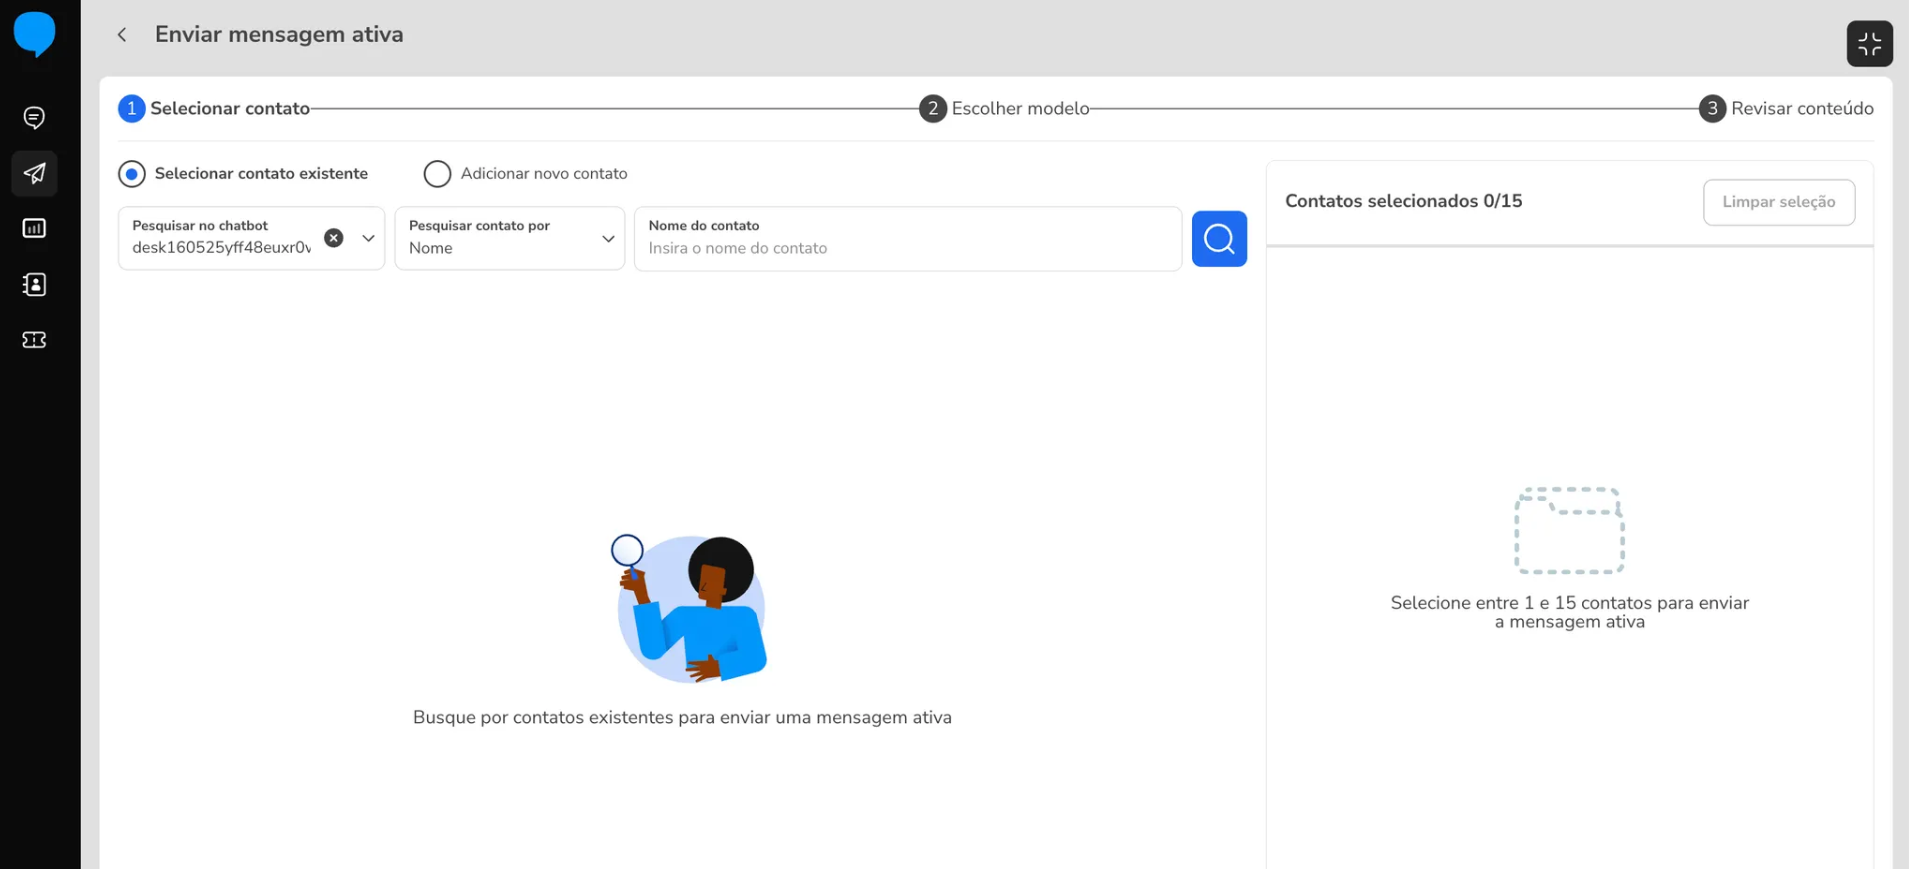Image resolution: width=1909 pixels, height=869 pixels.
Task: Open the contacts book sidebar icon
Action: coord(34,285)
